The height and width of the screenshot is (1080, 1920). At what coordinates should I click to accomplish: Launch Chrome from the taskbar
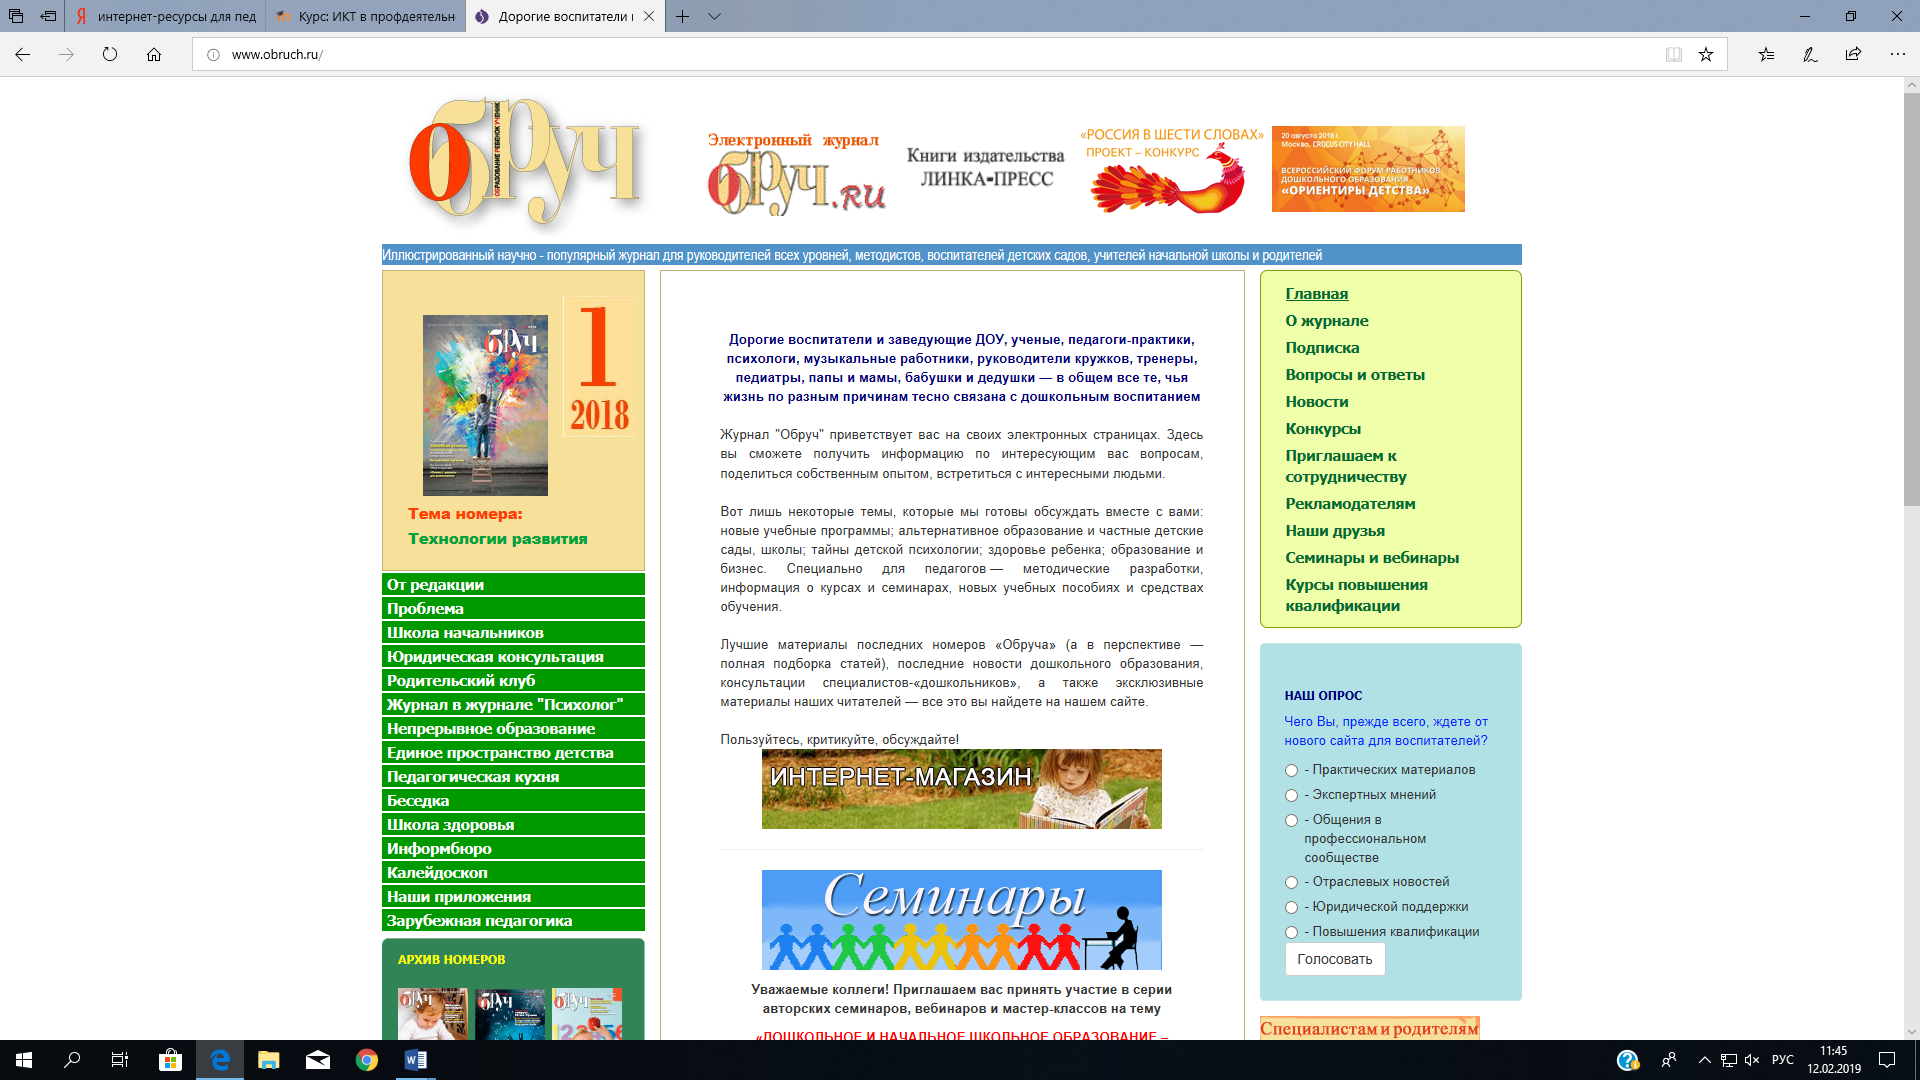[367, 1060]
